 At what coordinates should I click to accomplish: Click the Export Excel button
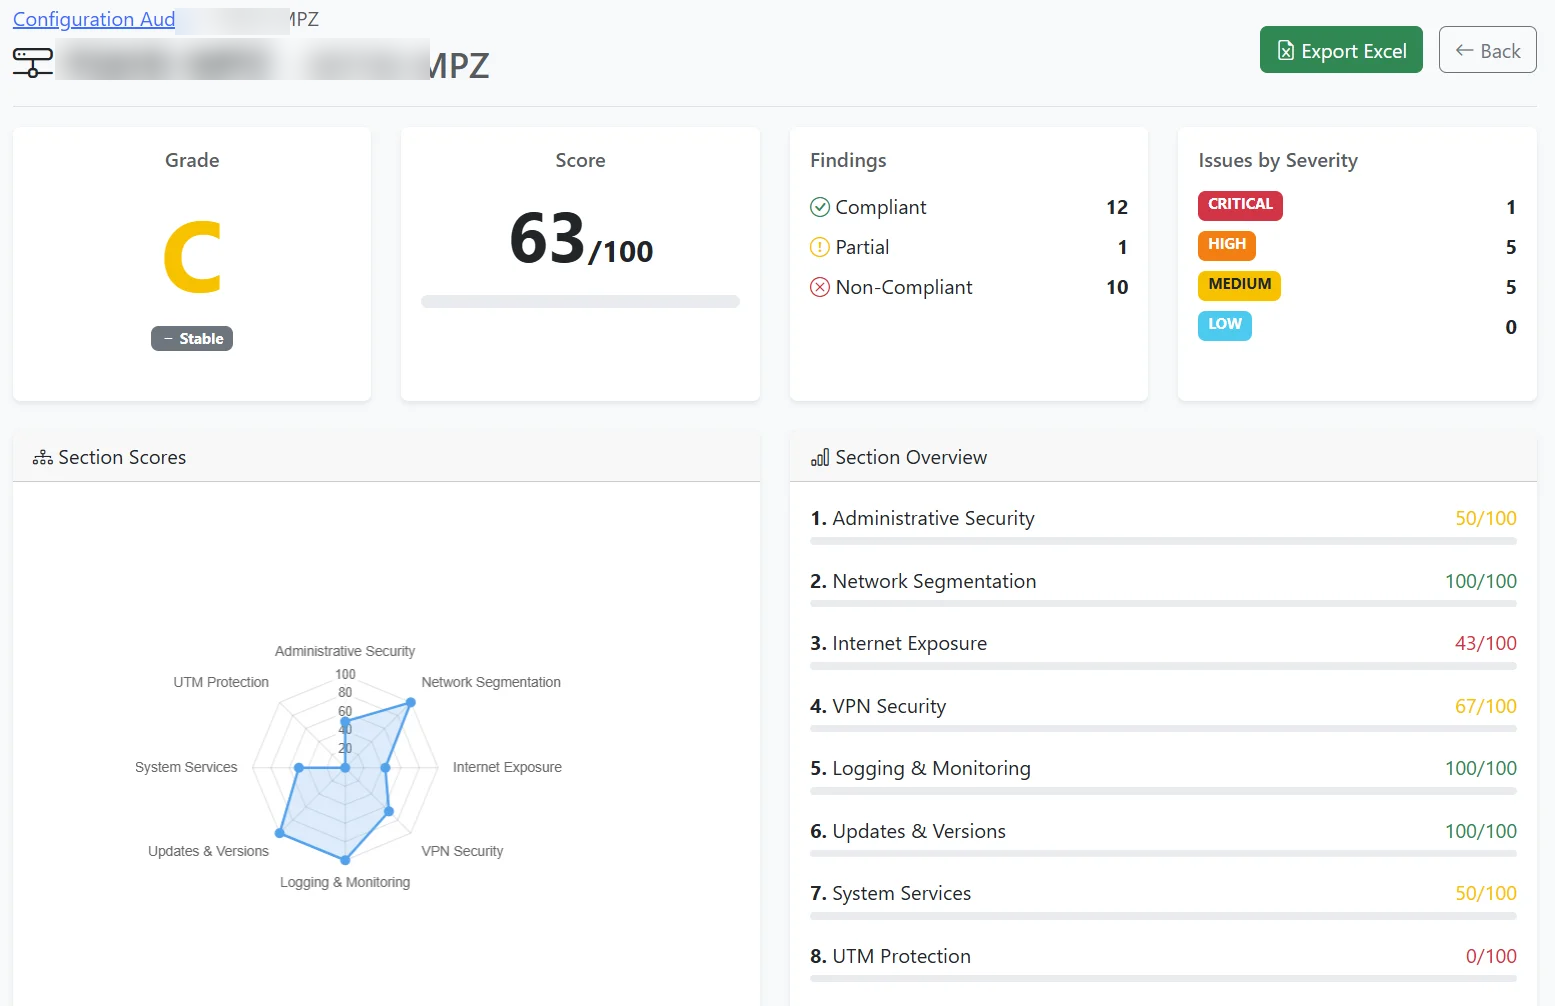1341,49
